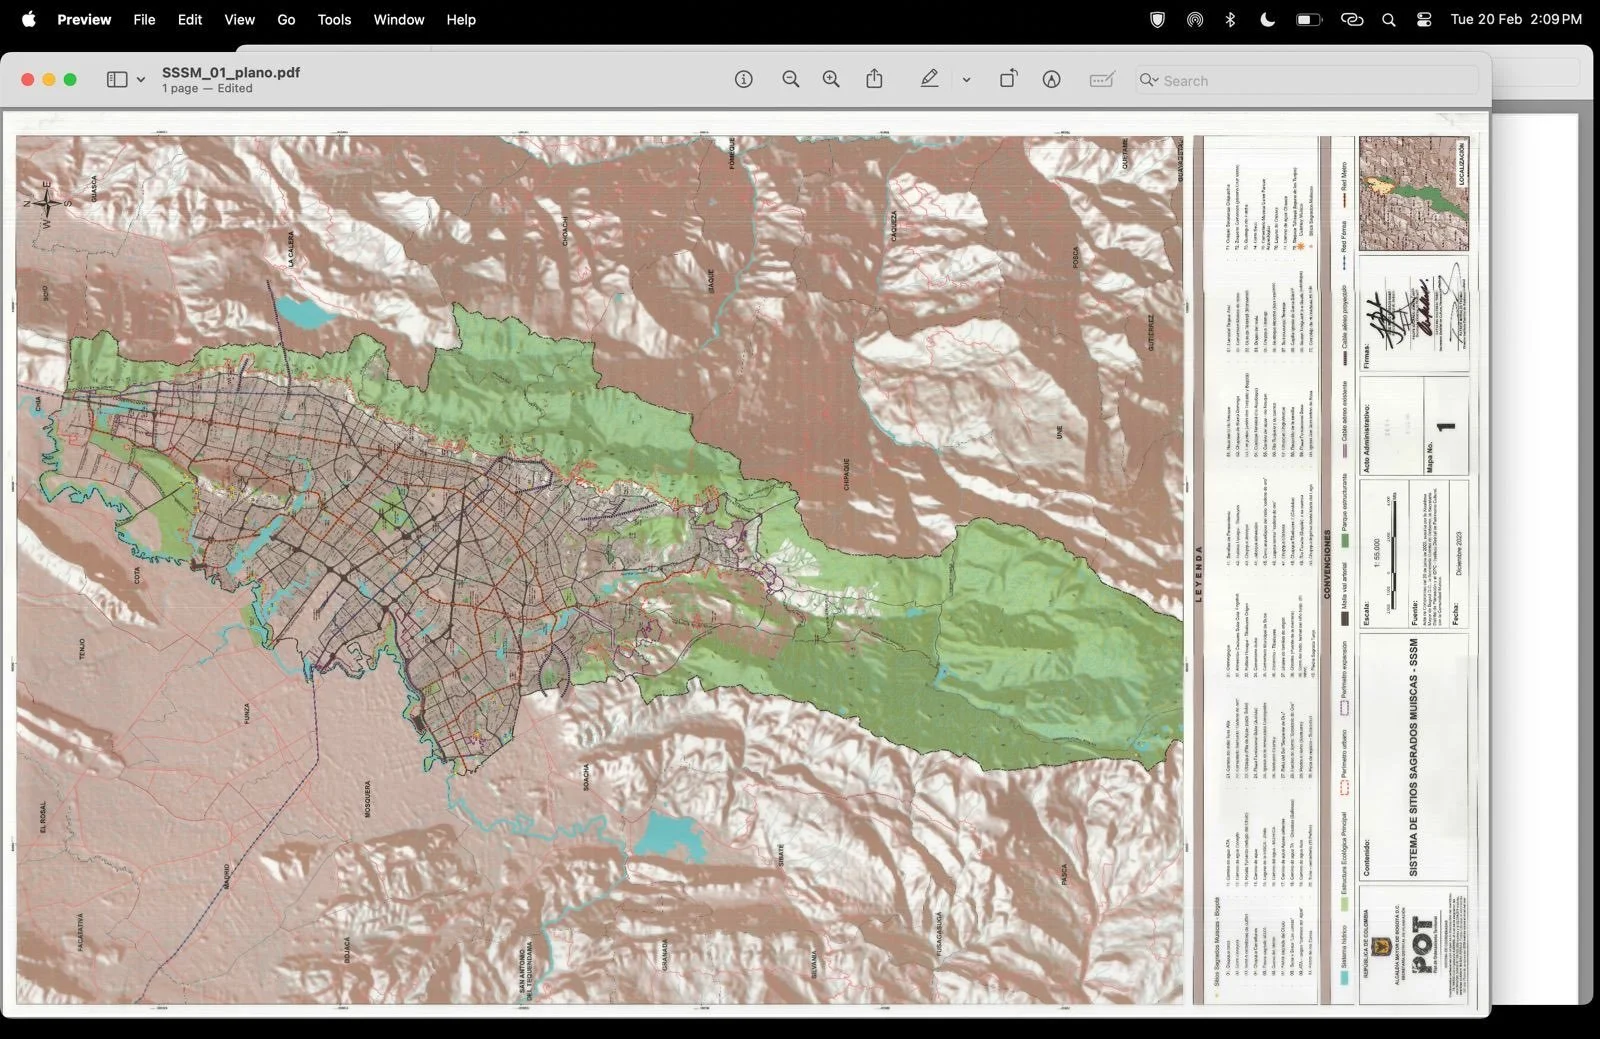Click the compass rose on the map
1600x1039 pixels.
(x=45, y=203)
